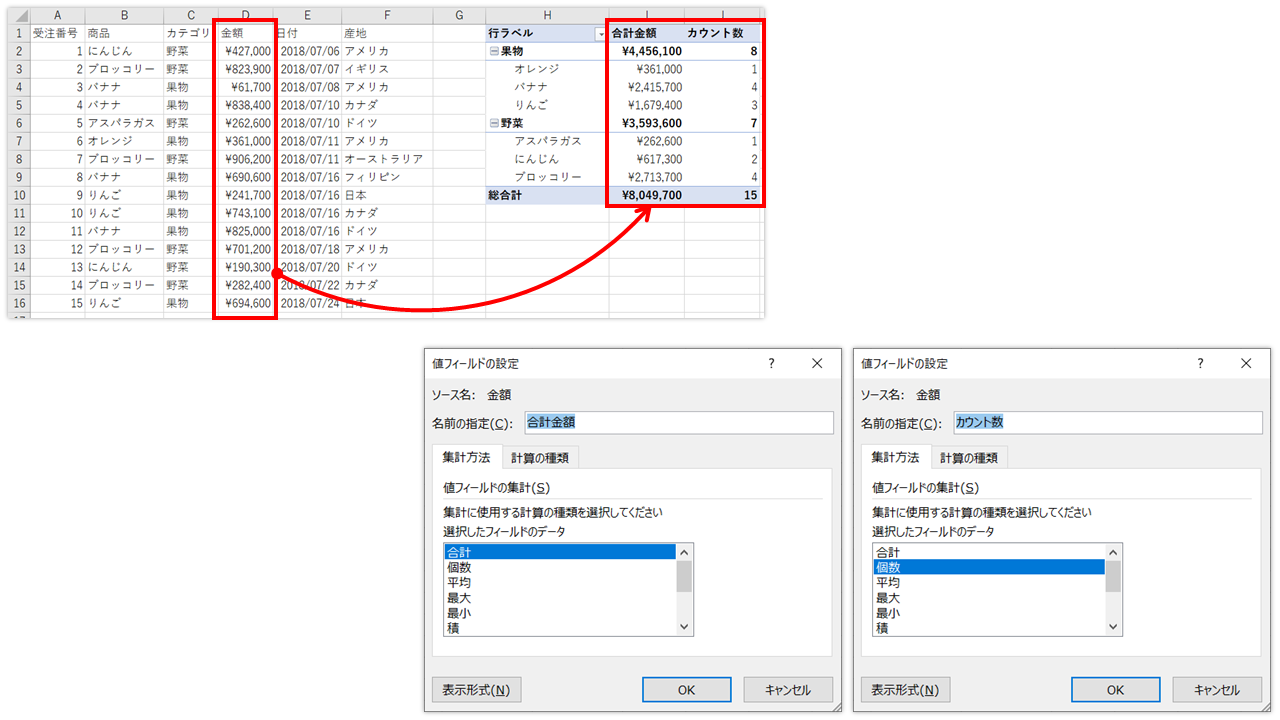Click list scroll-down arrow in カウント数 dialog

pyautogui.click(x=1114, y=626)
